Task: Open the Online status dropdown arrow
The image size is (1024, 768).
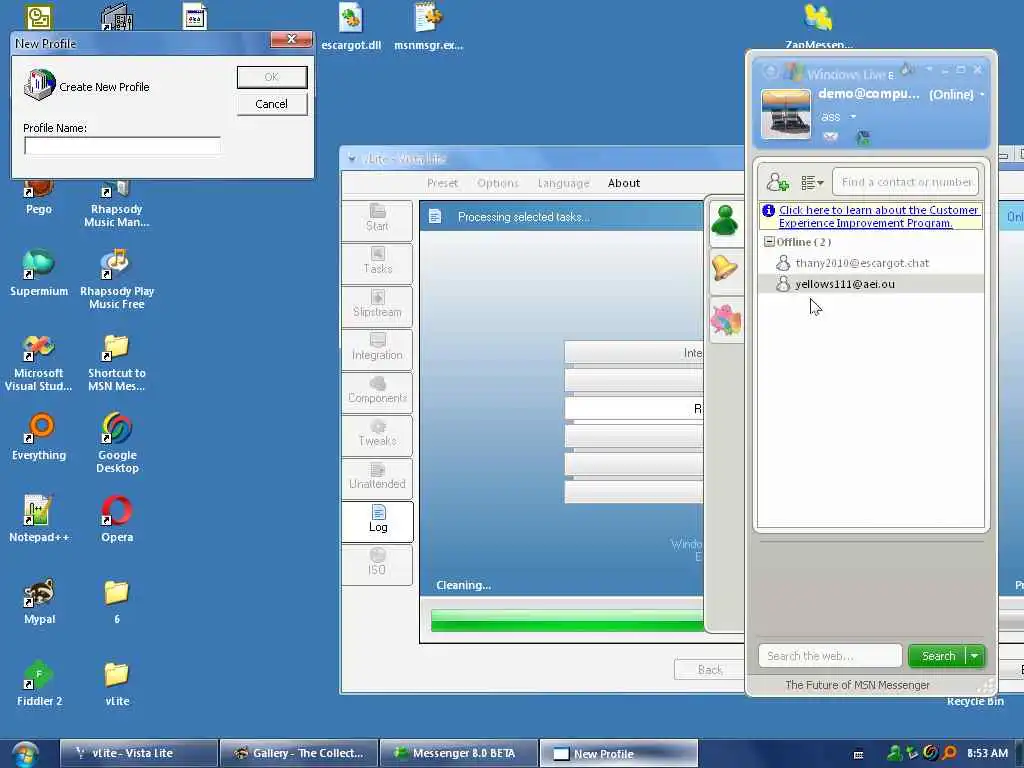Action: (982, 95)
